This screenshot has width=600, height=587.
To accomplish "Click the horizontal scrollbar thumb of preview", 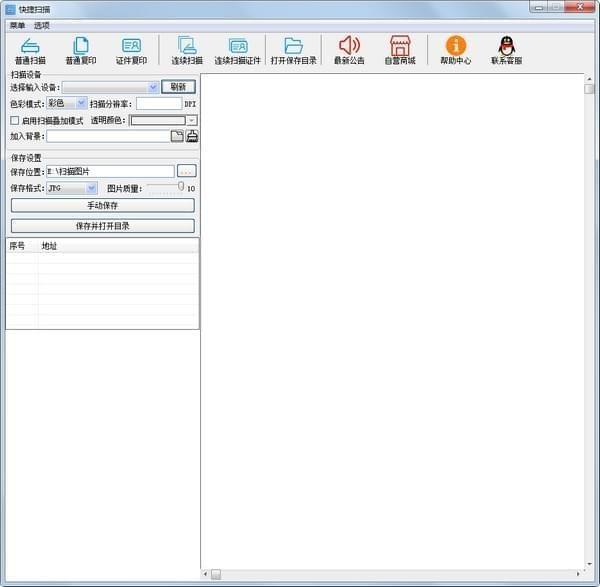I will click(216, 574).
